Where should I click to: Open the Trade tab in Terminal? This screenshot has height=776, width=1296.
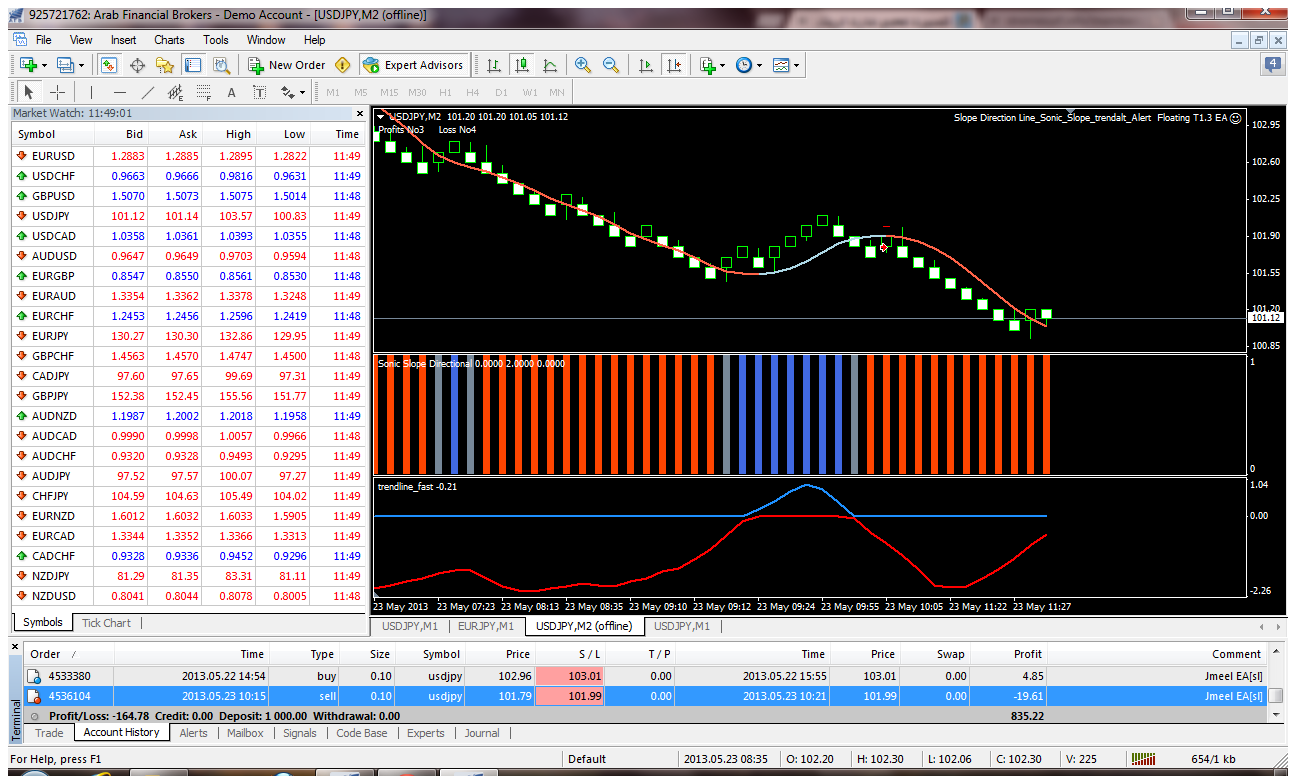[49, 733]
